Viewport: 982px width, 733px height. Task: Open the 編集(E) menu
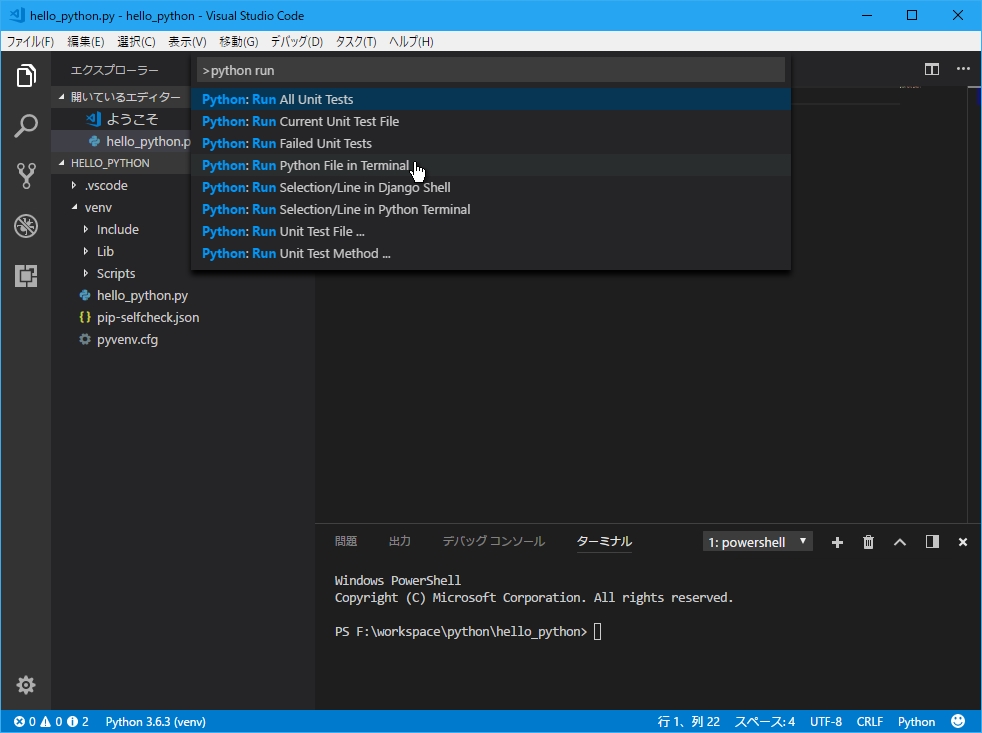pos(86,41)
